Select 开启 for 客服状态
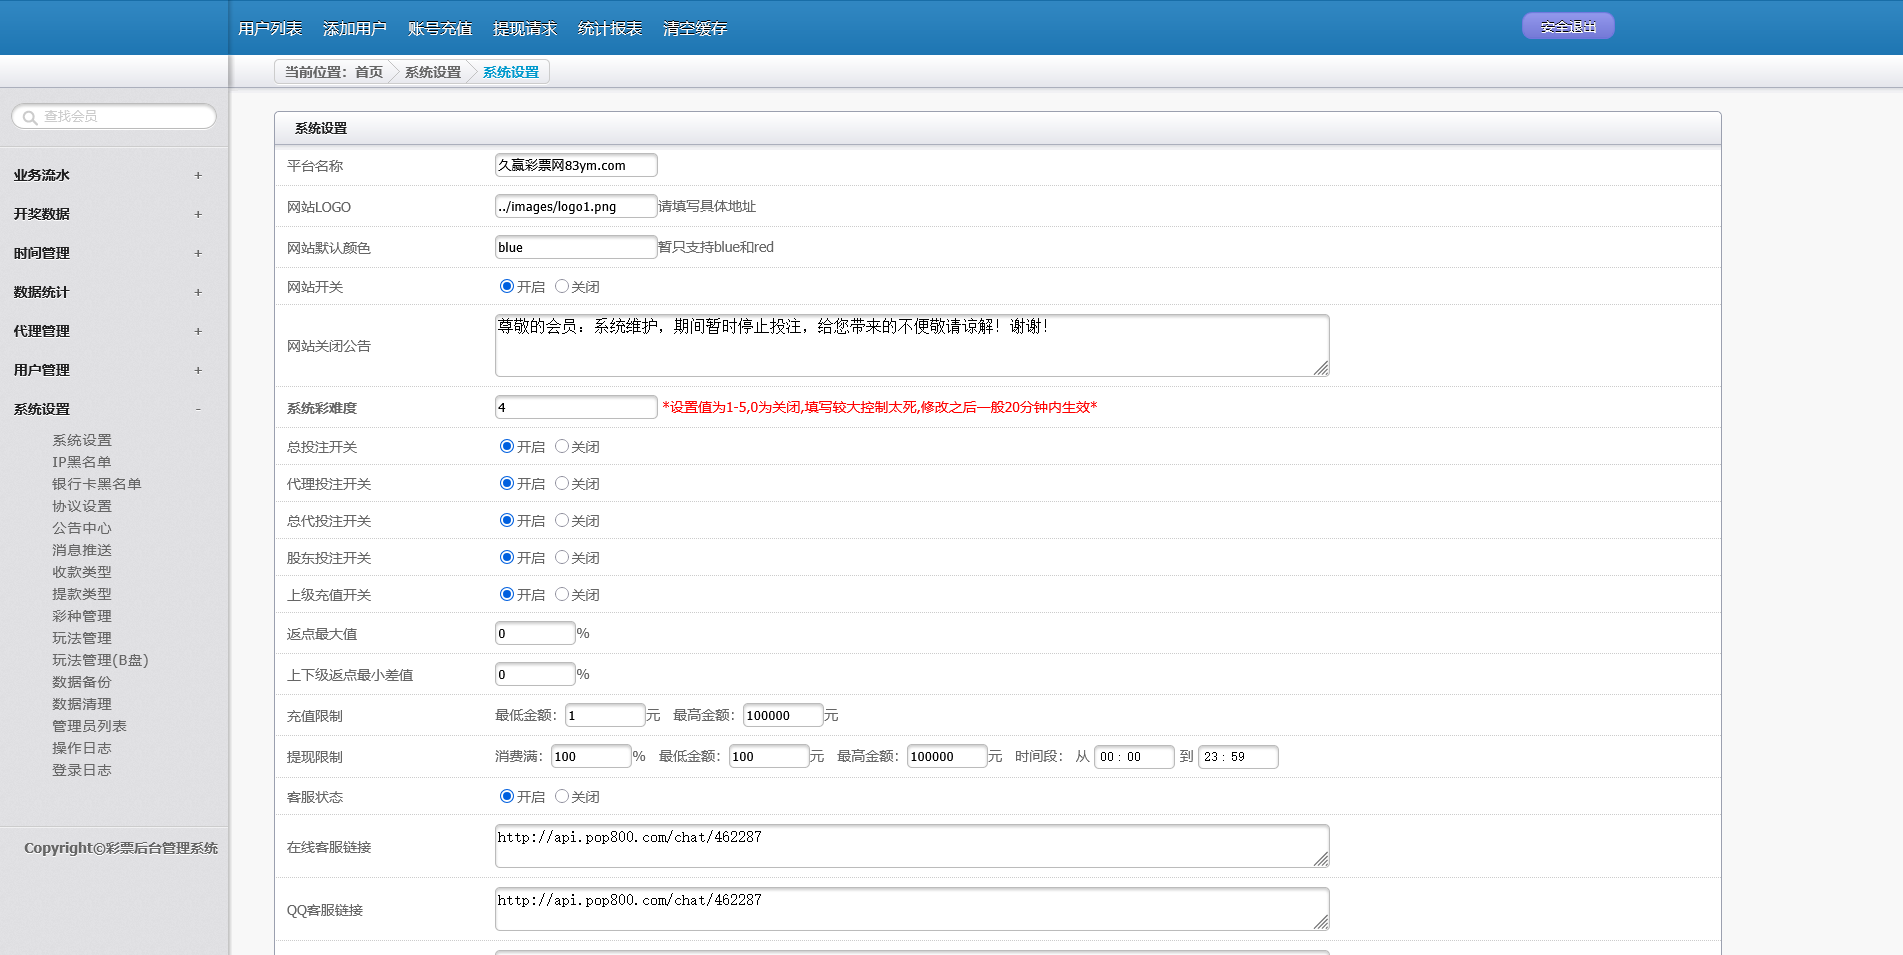Image resolution: width=1903 pixels, height=955 pixels. click(x=507, y=796)
